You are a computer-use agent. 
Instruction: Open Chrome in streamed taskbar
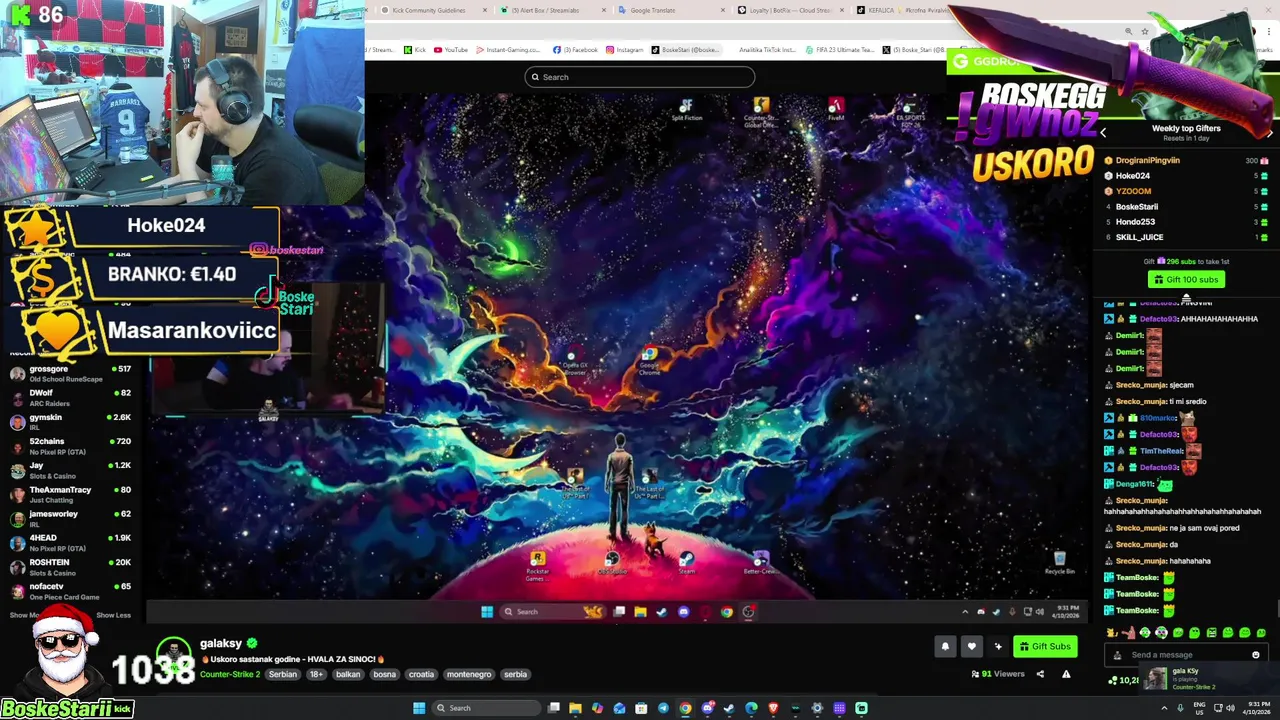click(x=727, y=612)
